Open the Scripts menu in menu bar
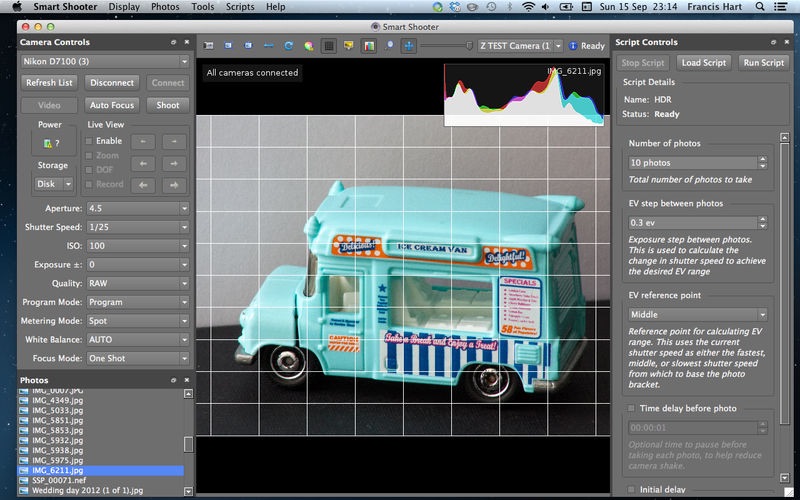This screenshot has height=500, width=800. tap(240, 7)
